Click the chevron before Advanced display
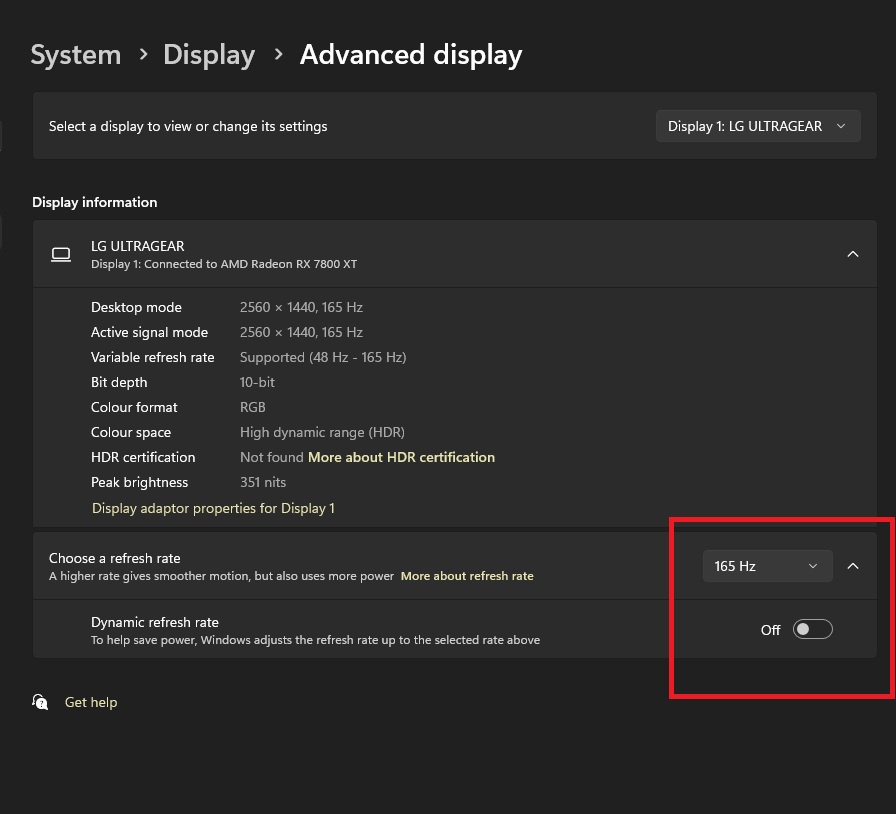 point(279,54)
